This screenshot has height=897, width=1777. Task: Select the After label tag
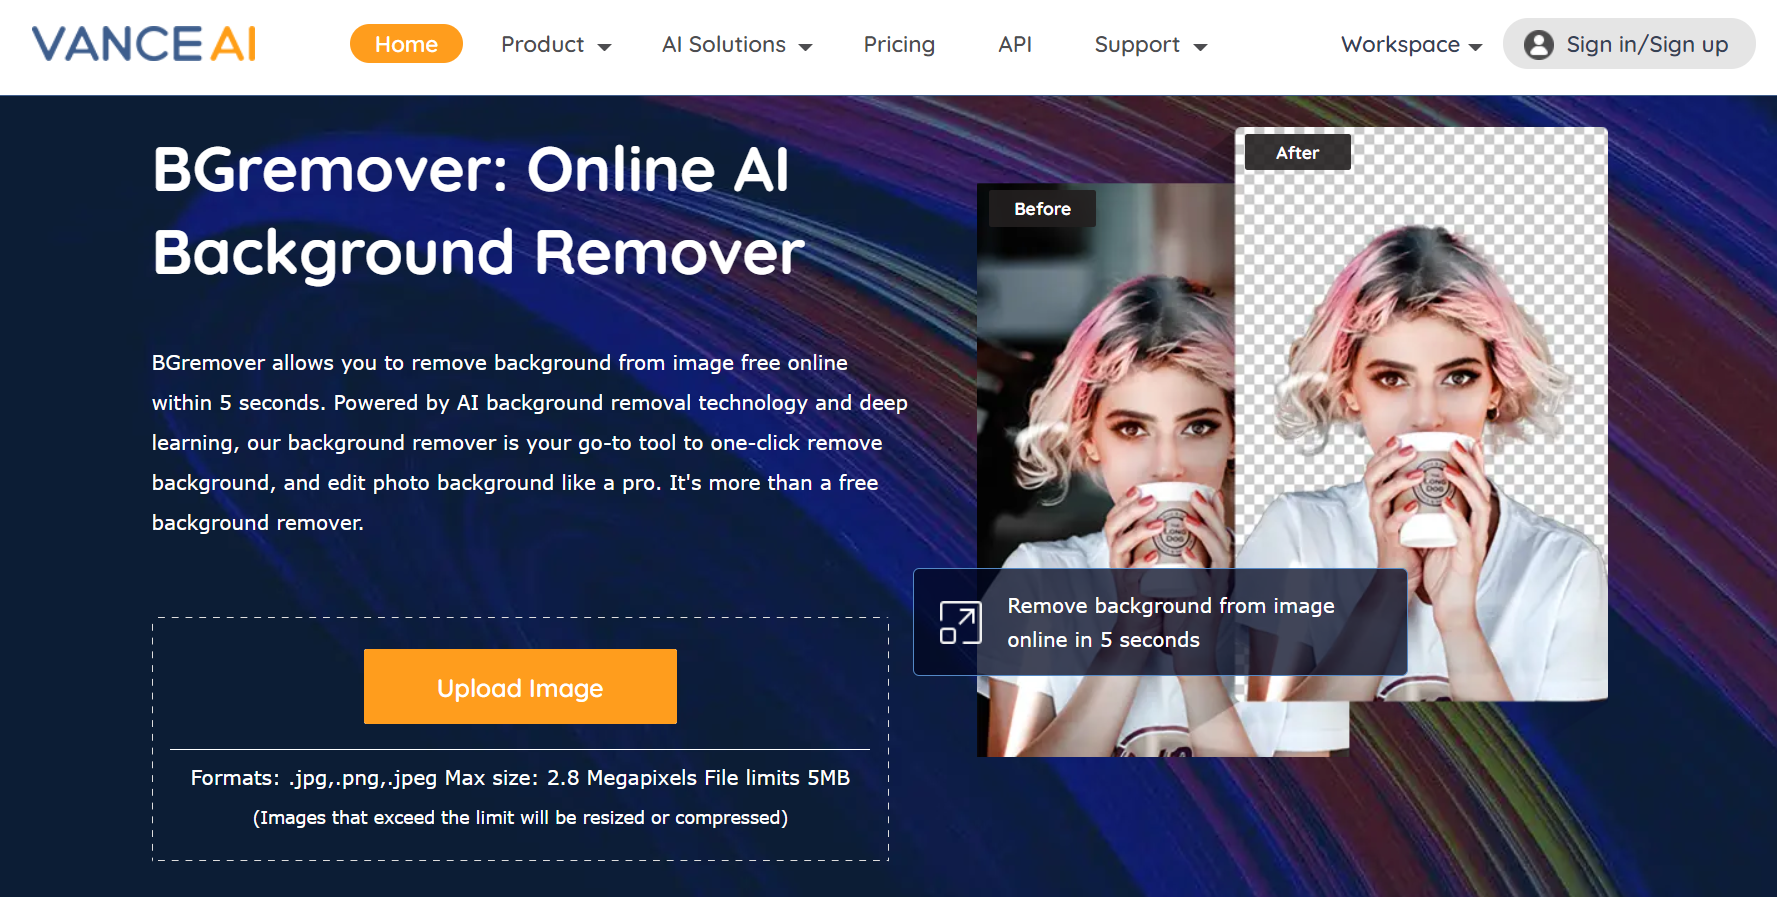click(x=1297, y=153)
